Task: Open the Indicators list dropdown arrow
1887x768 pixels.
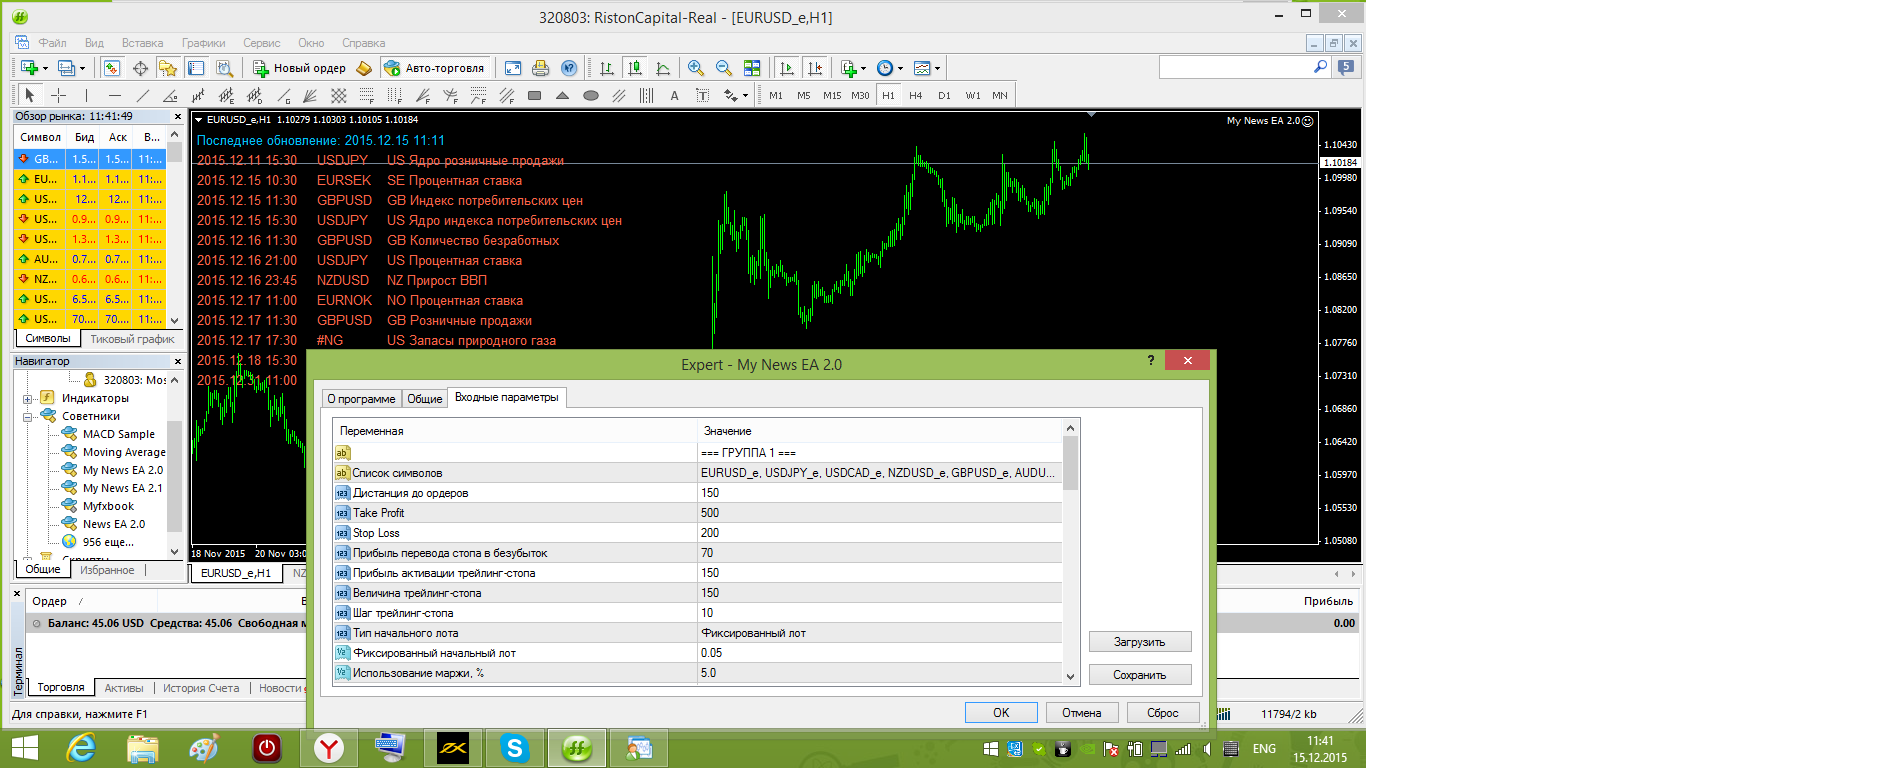Action: (863, 68)
